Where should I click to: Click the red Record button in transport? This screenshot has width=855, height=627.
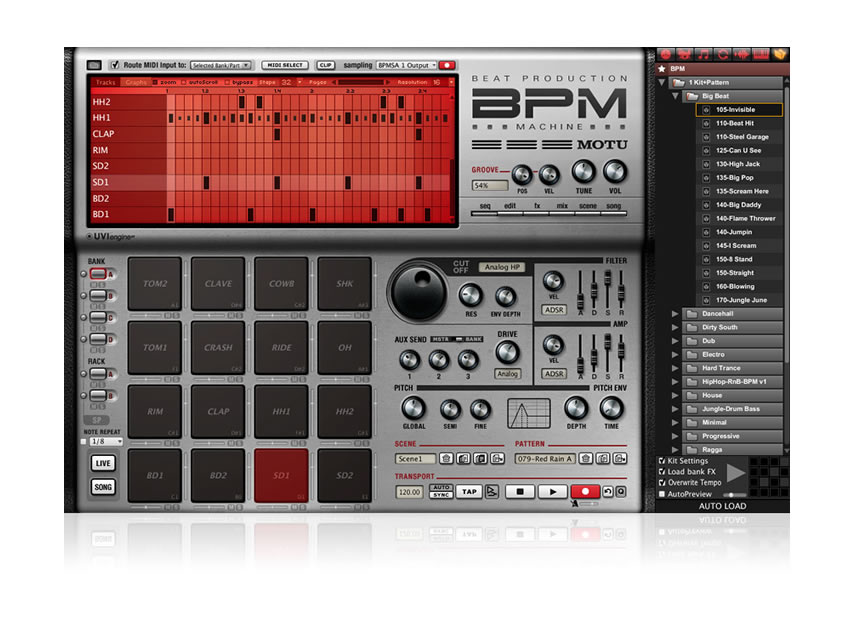(585, 492)
